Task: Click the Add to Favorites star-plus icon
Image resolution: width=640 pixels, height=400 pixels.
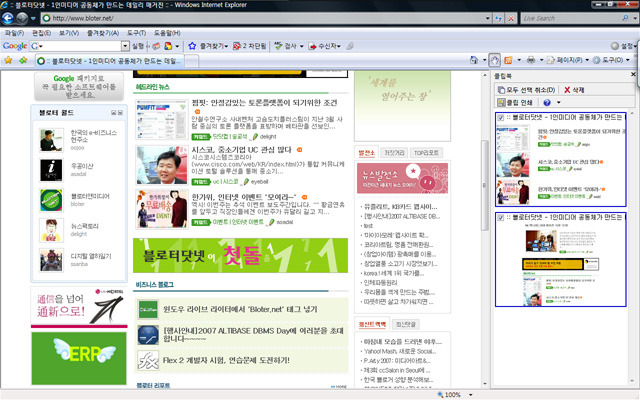Action: [x=23, y=60]
